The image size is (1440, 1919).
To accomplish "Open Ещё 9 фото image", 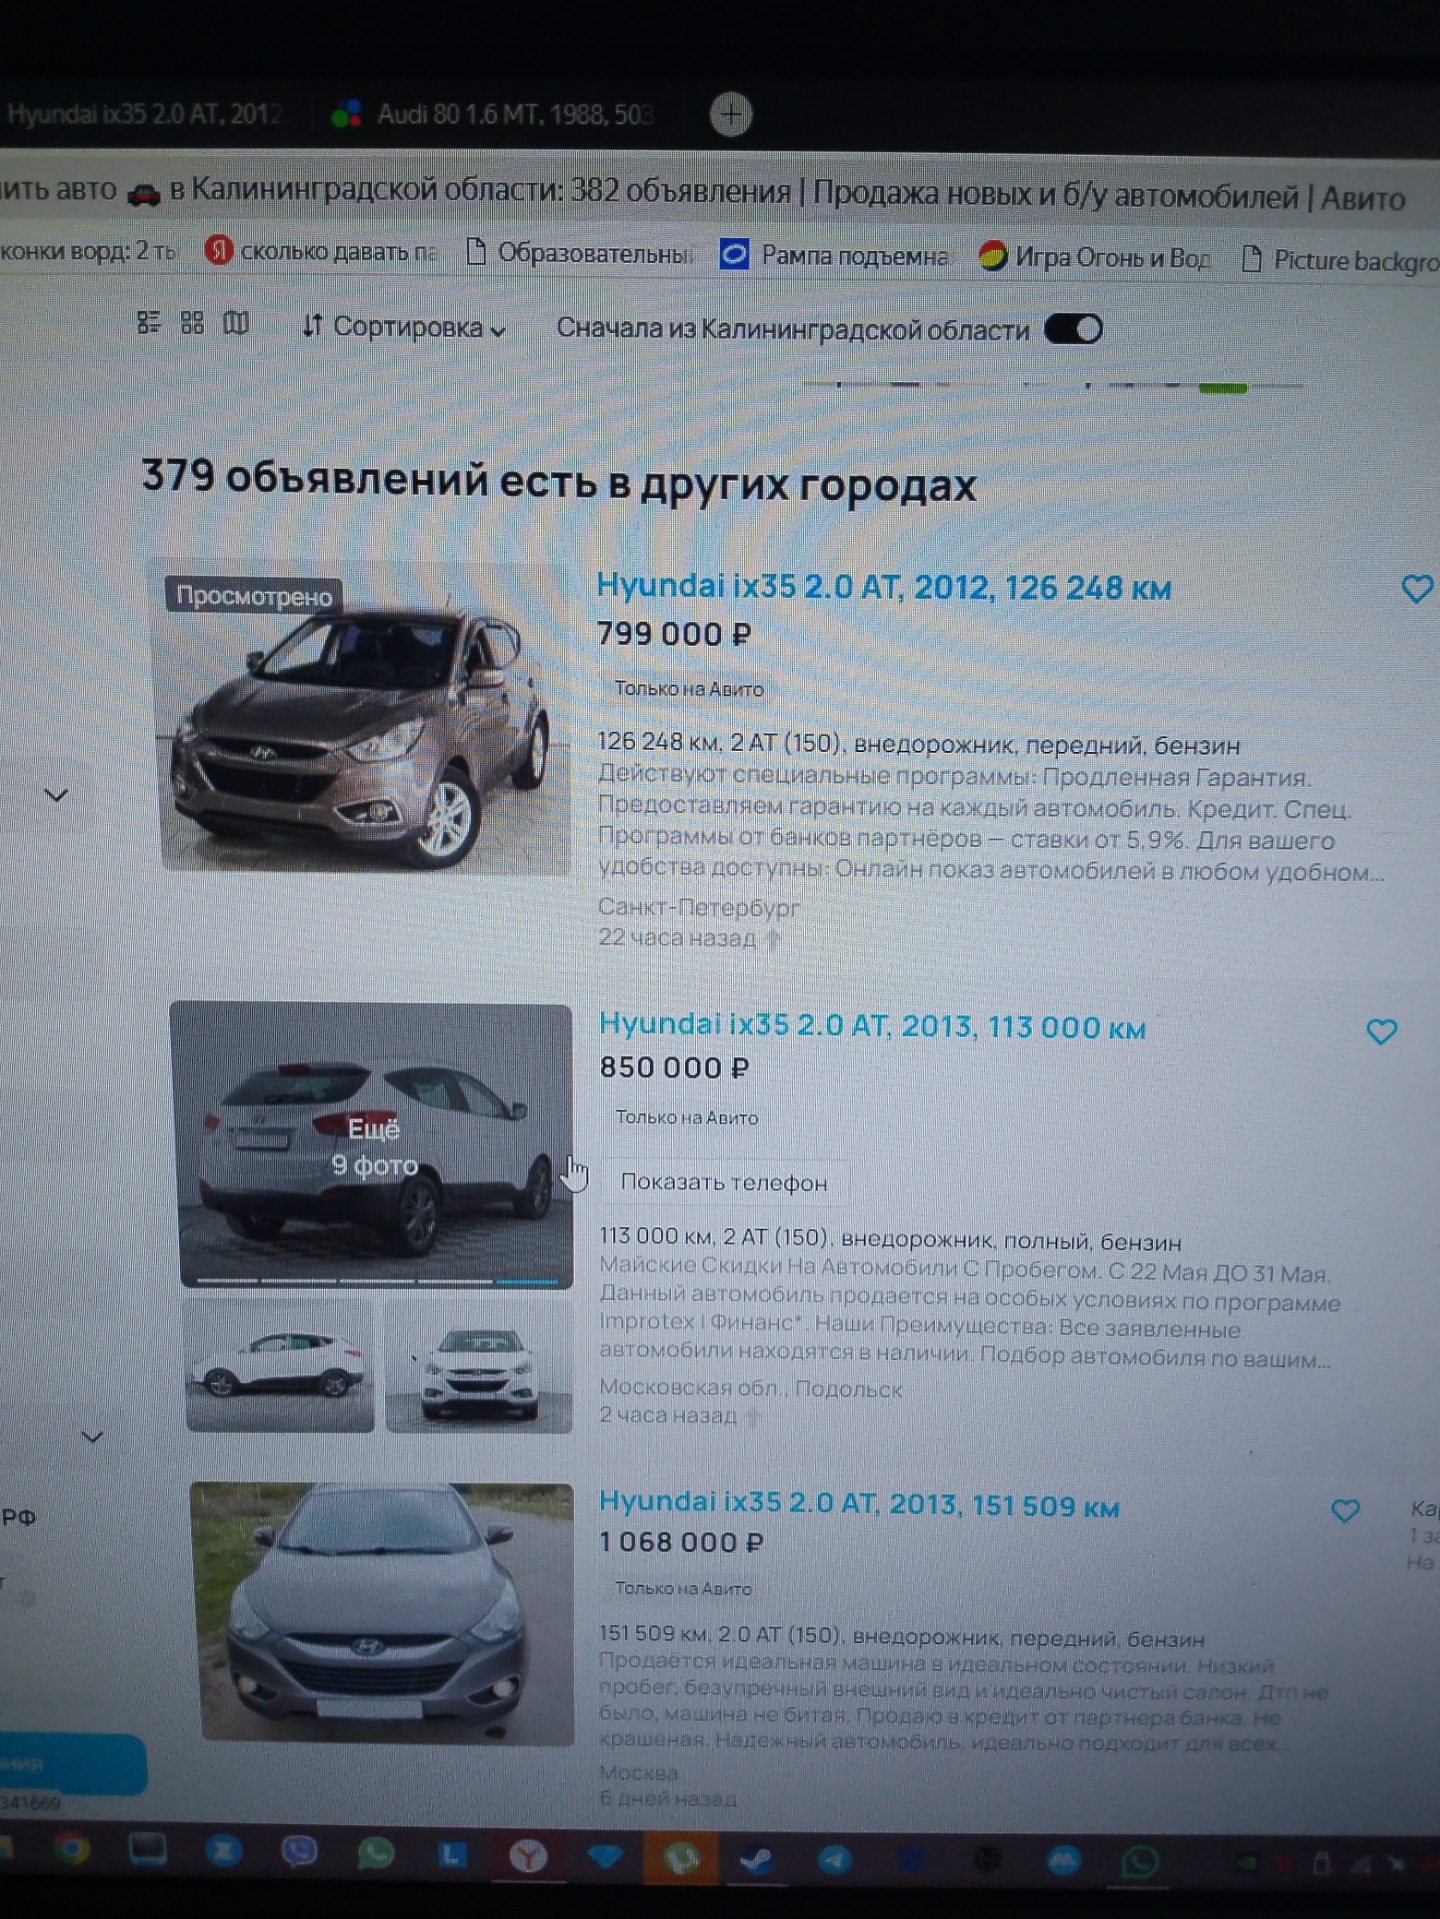I will 374,1146.
